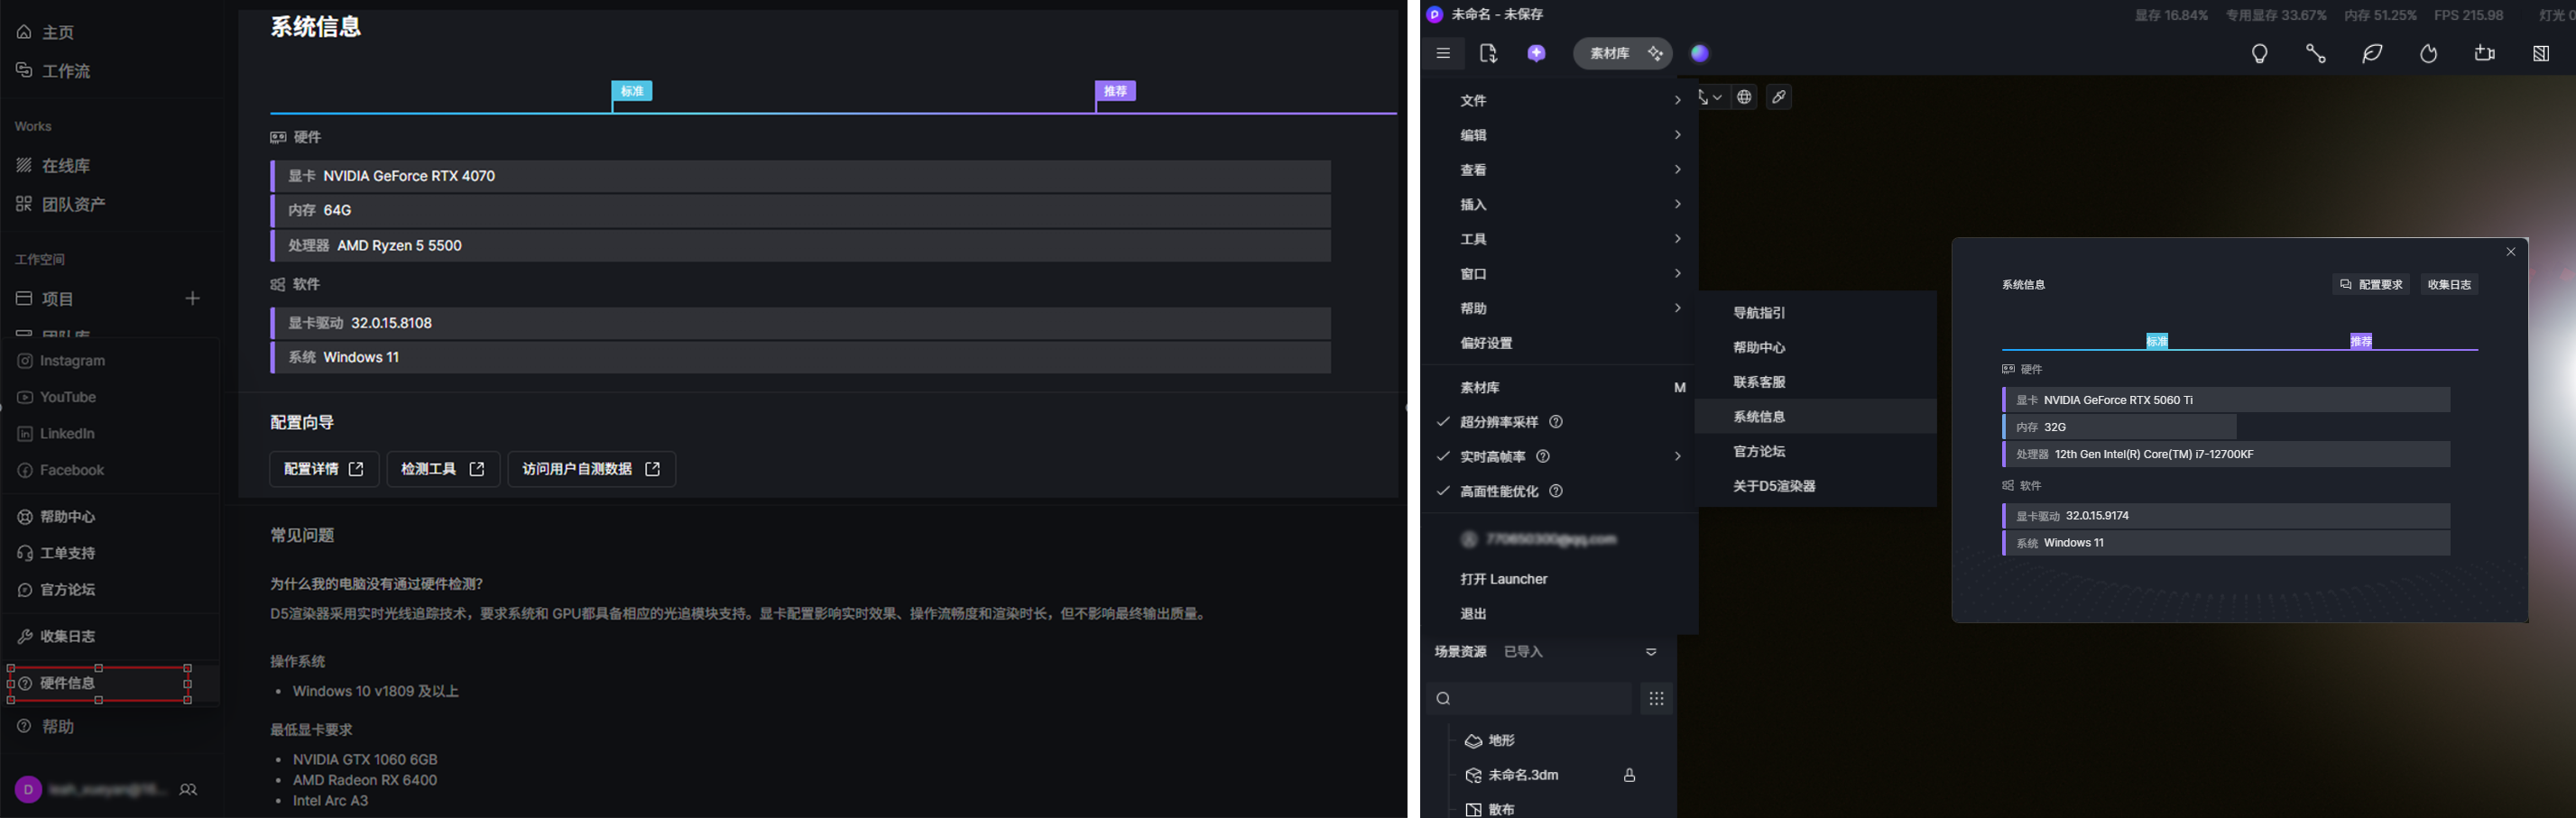Open the 配置详情 external link
This screenshot has height=818, width=2576.
324,469
